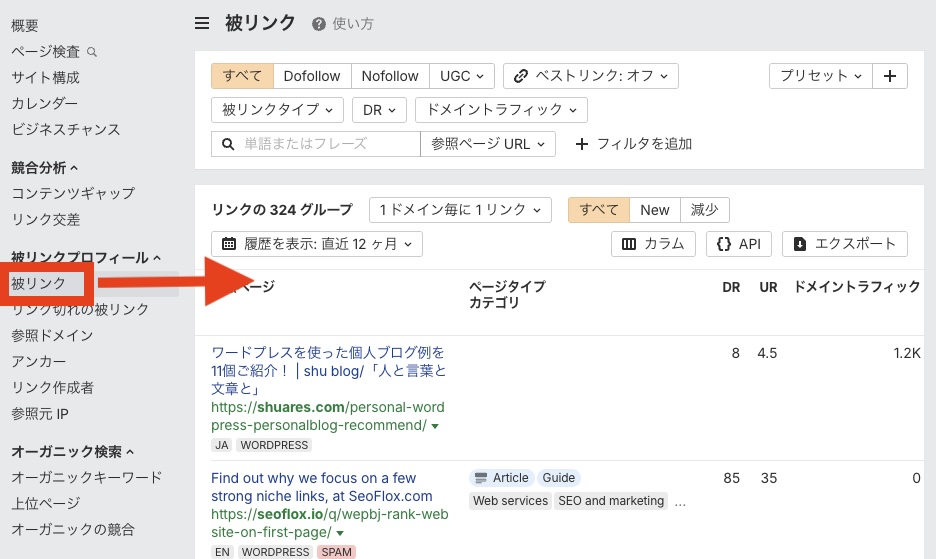Click the API button
The image size is (936, 559).
(739, 244)
